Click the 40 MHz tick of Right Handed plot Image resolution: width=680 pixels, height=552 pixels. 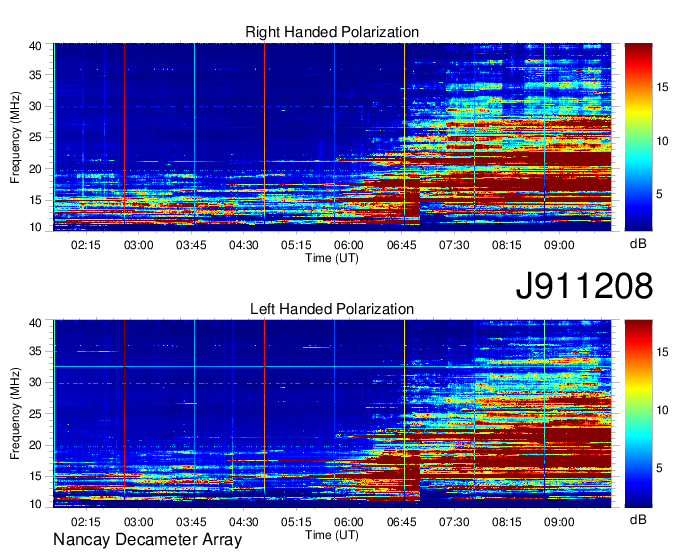point(35,46)
